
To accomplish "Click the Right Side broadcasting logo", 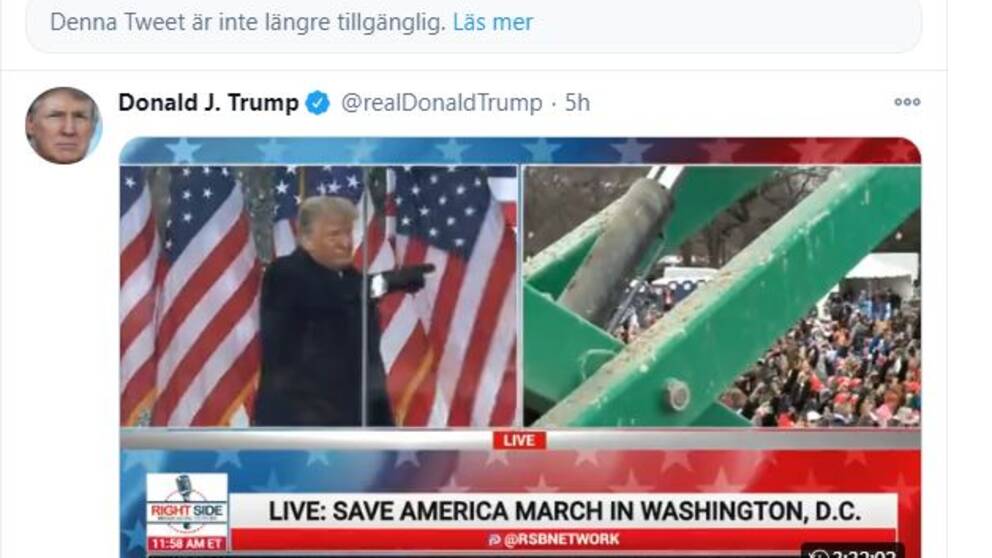I will (187, 505).
